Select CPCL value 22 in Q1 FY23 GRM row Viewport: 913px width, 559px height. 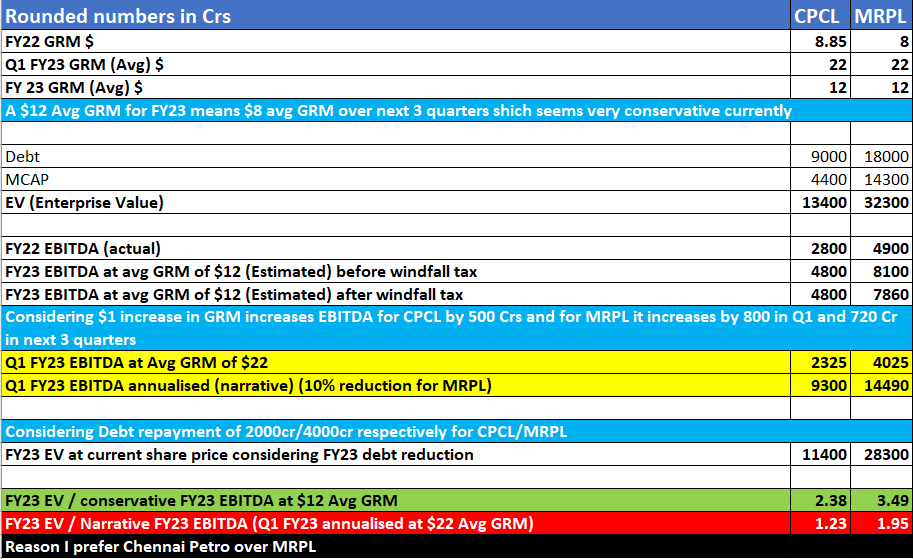820,64
